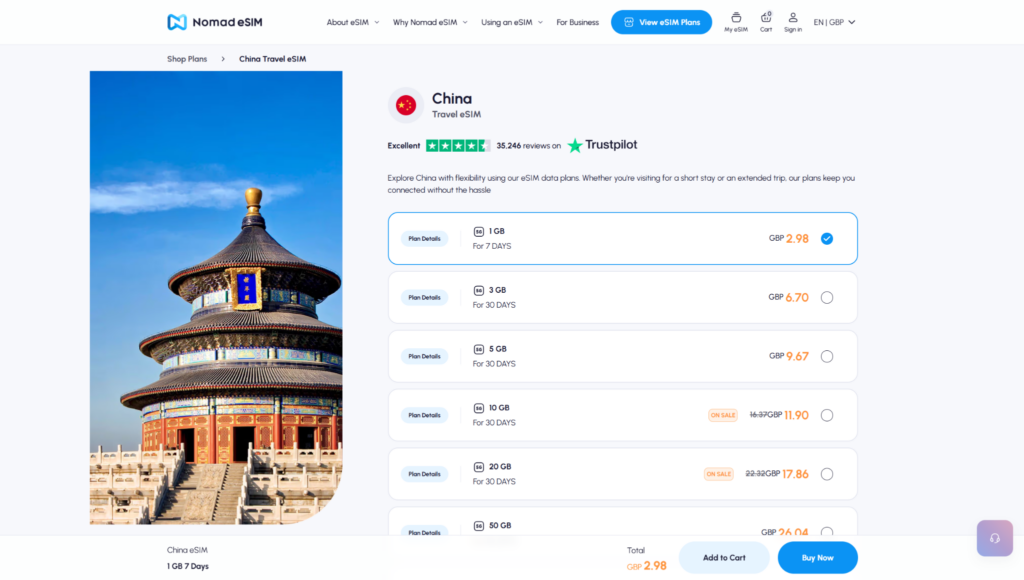The width and height of the screenshot is (1024, 580).
Task: Open the Cart icon
Action: coord(766,22)
